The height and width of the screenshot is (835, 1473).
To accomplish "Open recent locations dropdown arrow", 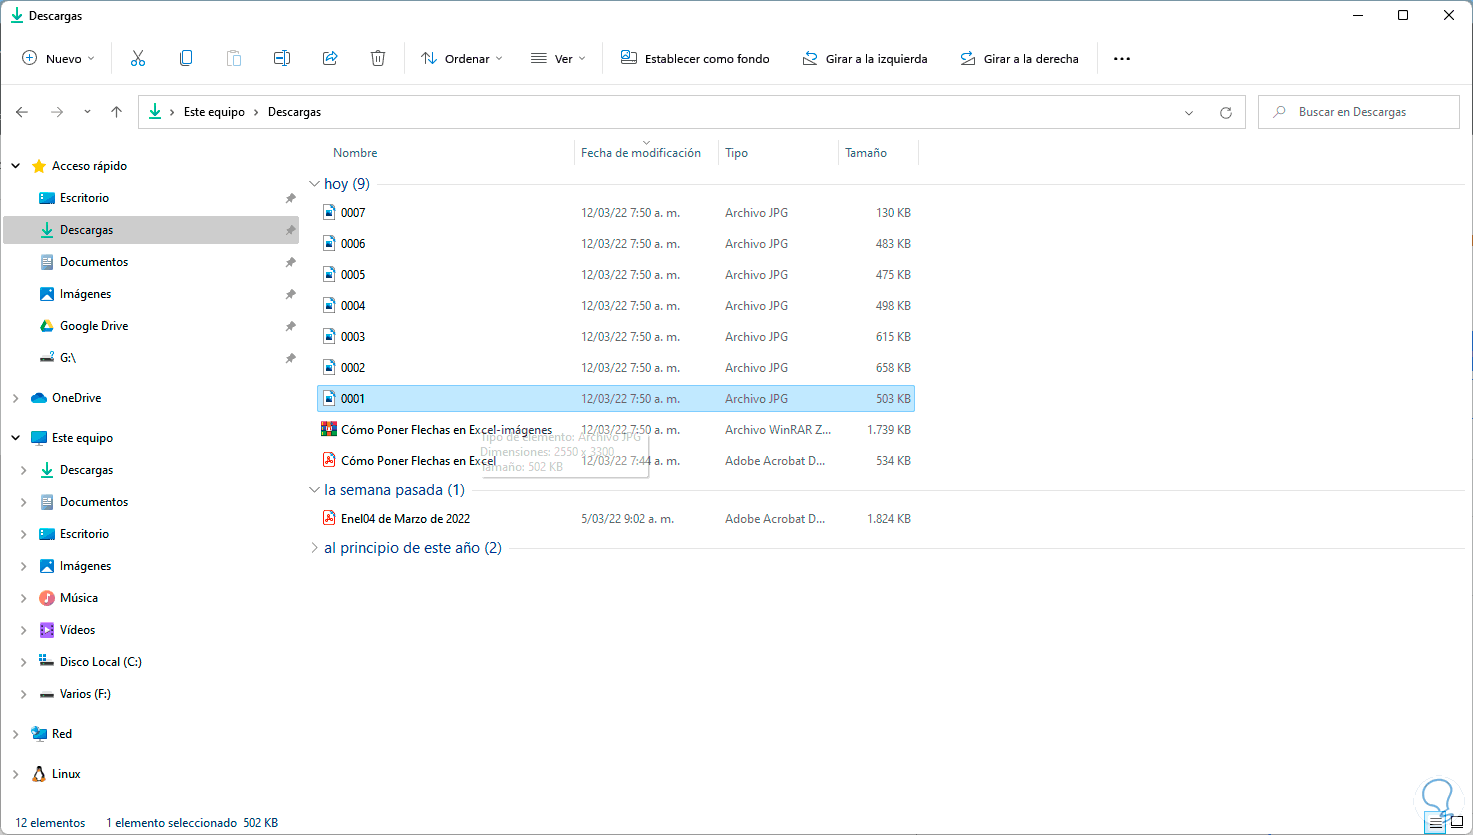I will coord(87,112).
